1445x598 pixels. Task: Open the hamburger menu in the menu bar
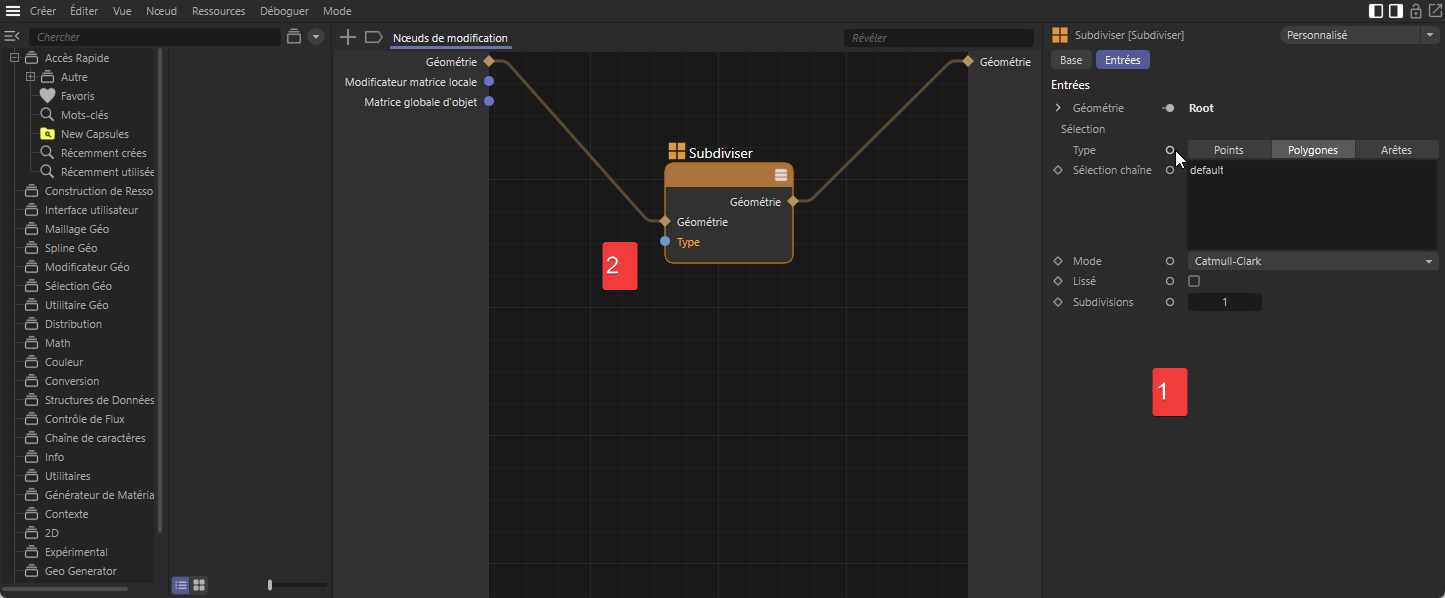[13, 11]
